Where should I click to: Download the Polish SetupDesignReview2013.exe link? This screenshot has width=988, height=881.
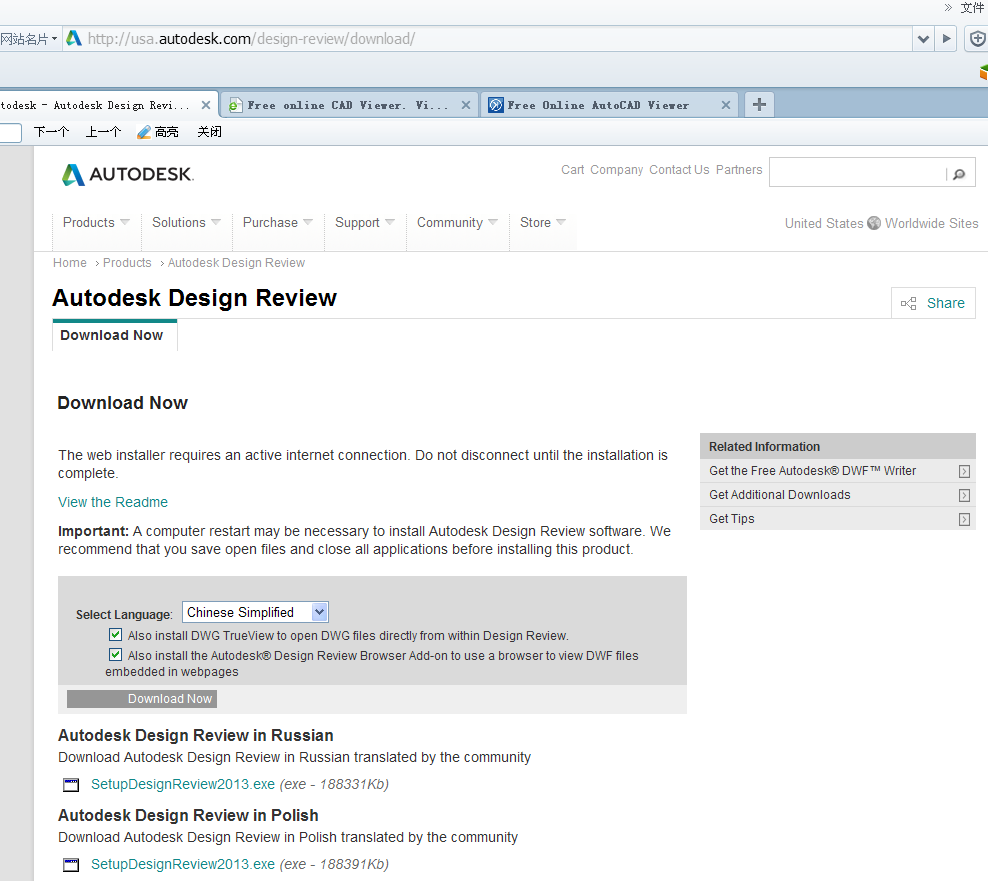(183, 864)
